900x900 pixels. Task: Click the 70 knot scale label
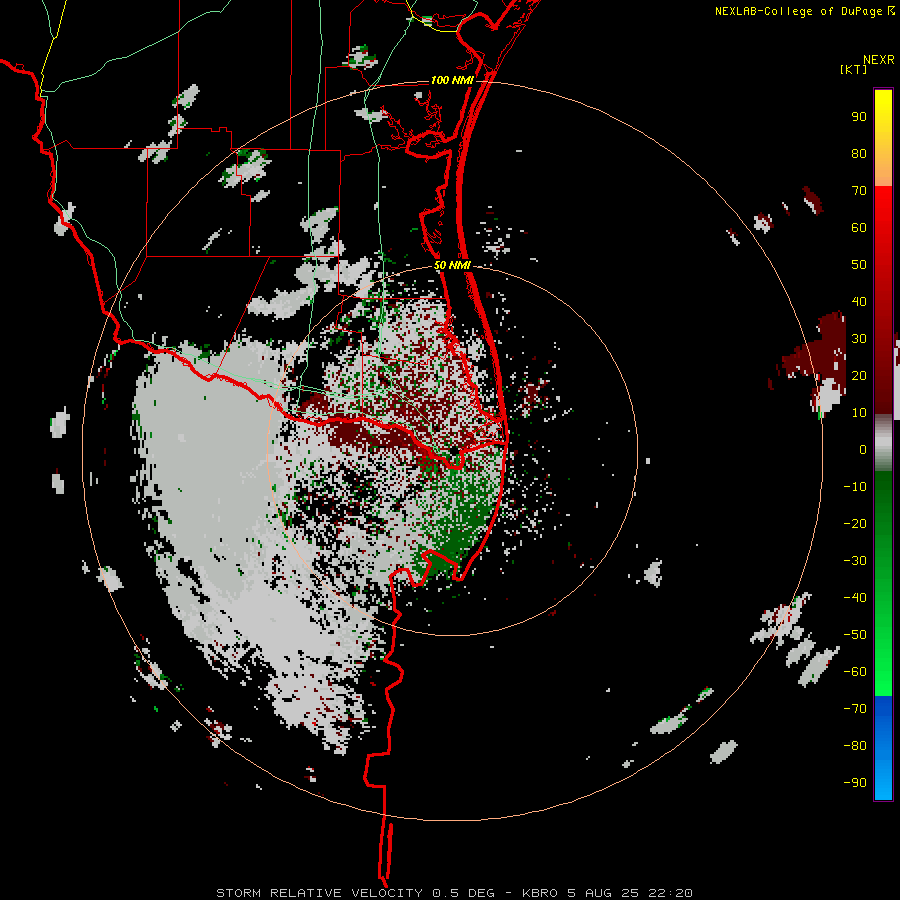click(x=859, y=191)
